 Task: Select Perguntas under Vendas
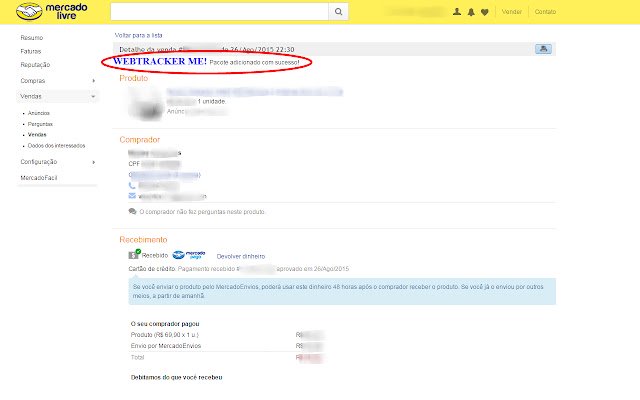(x=40, y=124)
